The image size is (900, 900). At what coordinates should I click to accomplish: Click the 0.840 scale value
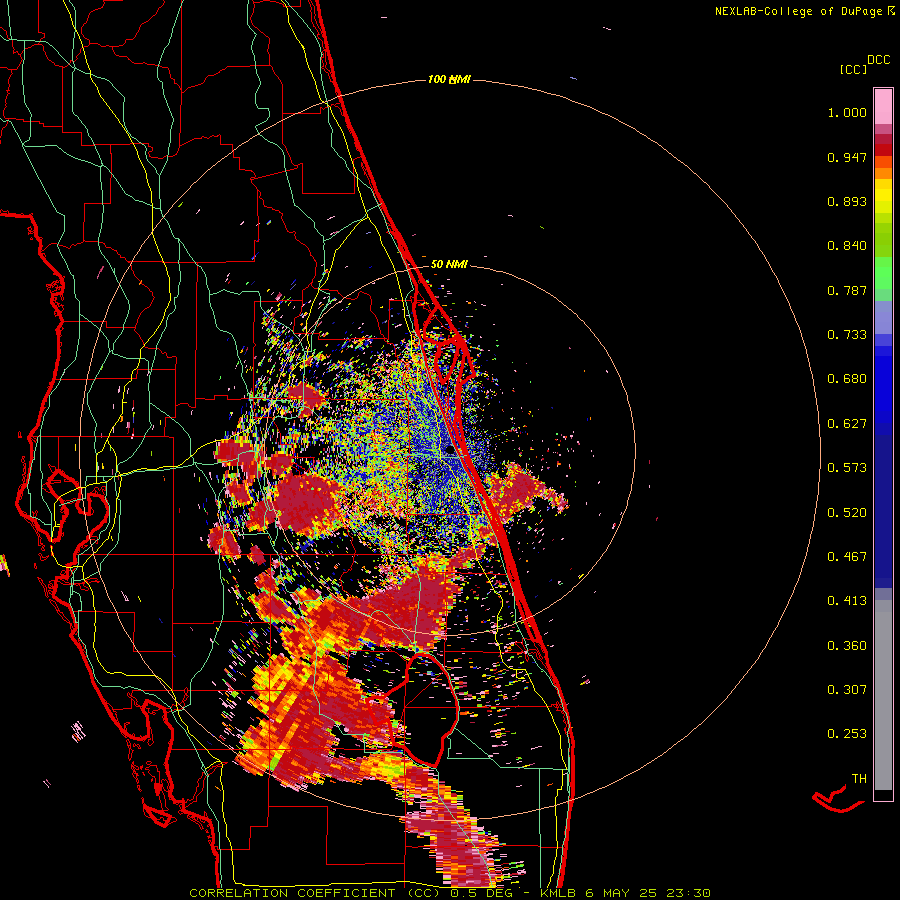tap(847, 246)
